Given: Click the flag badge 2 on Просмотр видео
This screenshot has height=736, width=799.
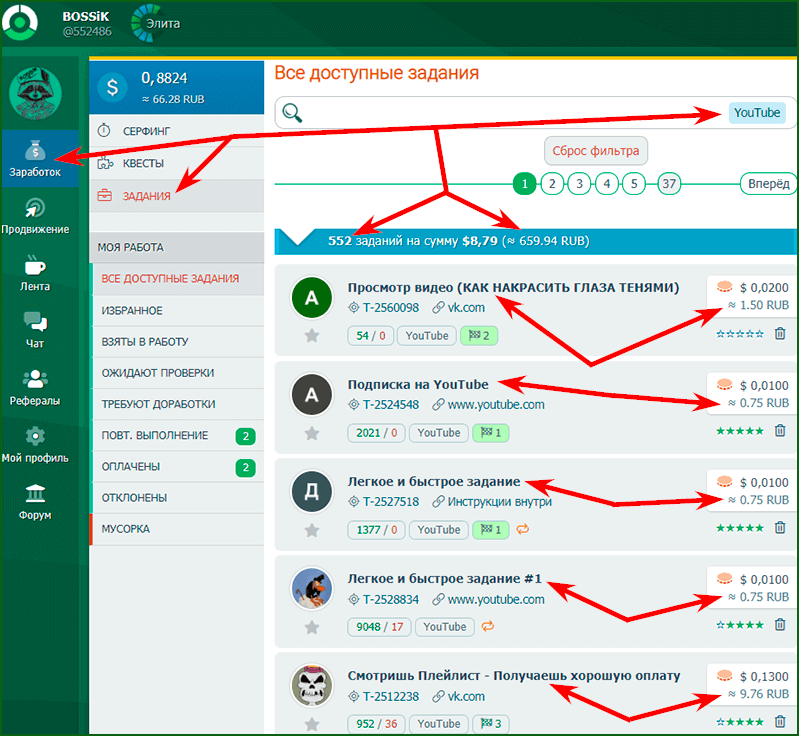Looking at the screenshot, I should 478,335.
